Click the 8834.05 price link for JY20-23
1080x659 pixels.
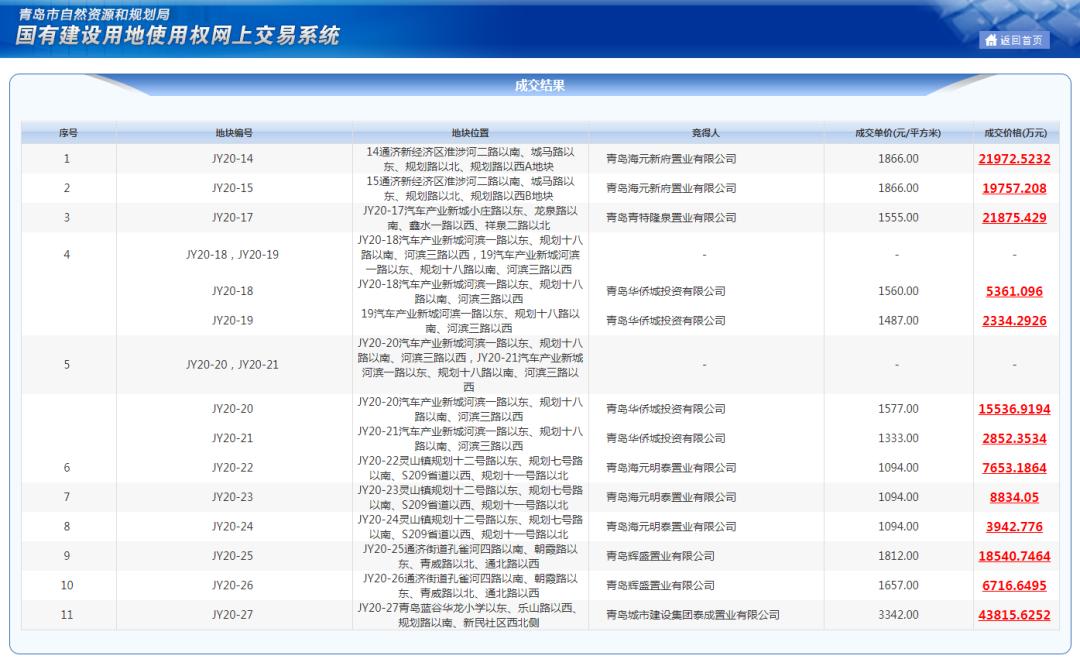(1013, 496)
